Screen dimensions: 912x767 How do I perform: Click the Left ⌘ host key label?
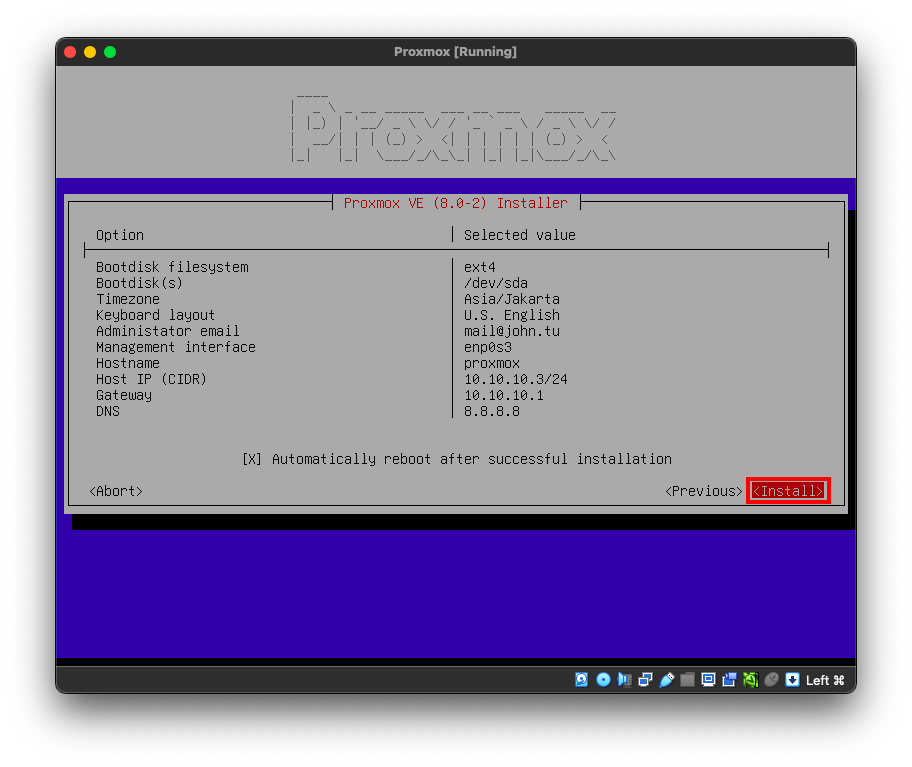(x=825, y=680)
